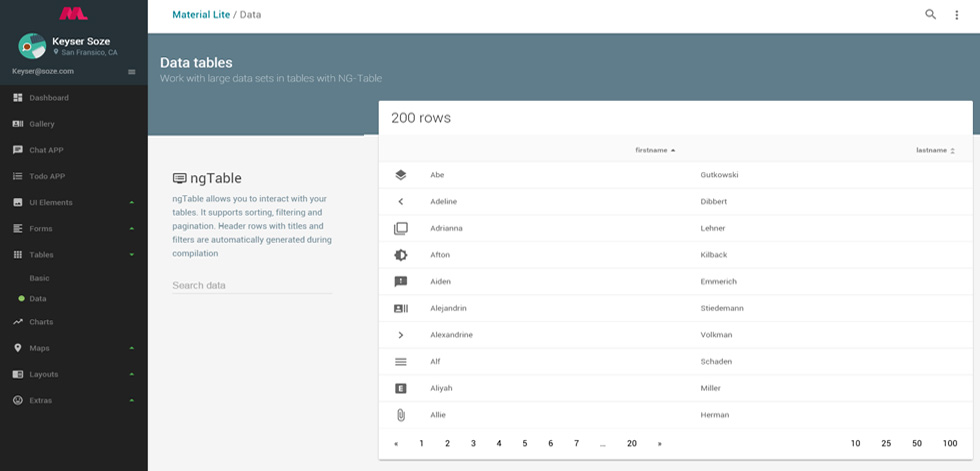Screen dimensions: 980x471
Task: Click the Keyser@soze.com email text
Action: click(43, 72)
